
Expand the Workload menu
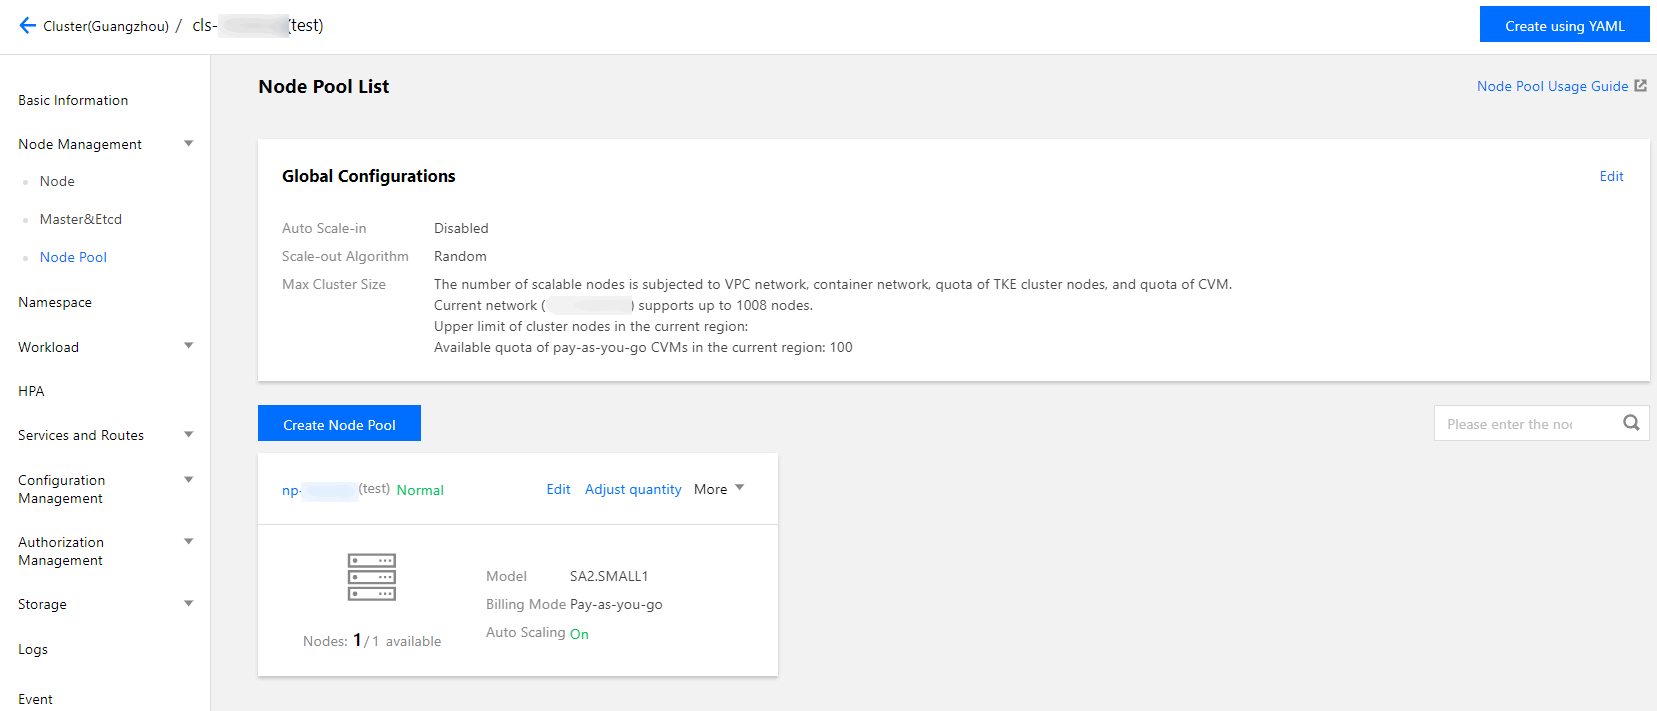(189, 346)
